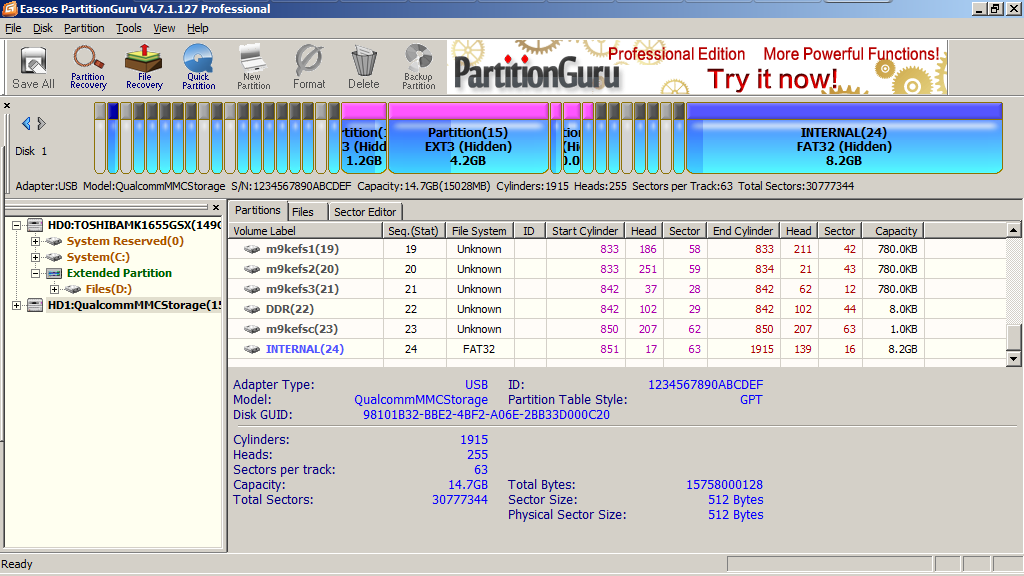The width and height of the screenshot is (1024, 576).
Task: Open the Tools menu
Action: 129,28
